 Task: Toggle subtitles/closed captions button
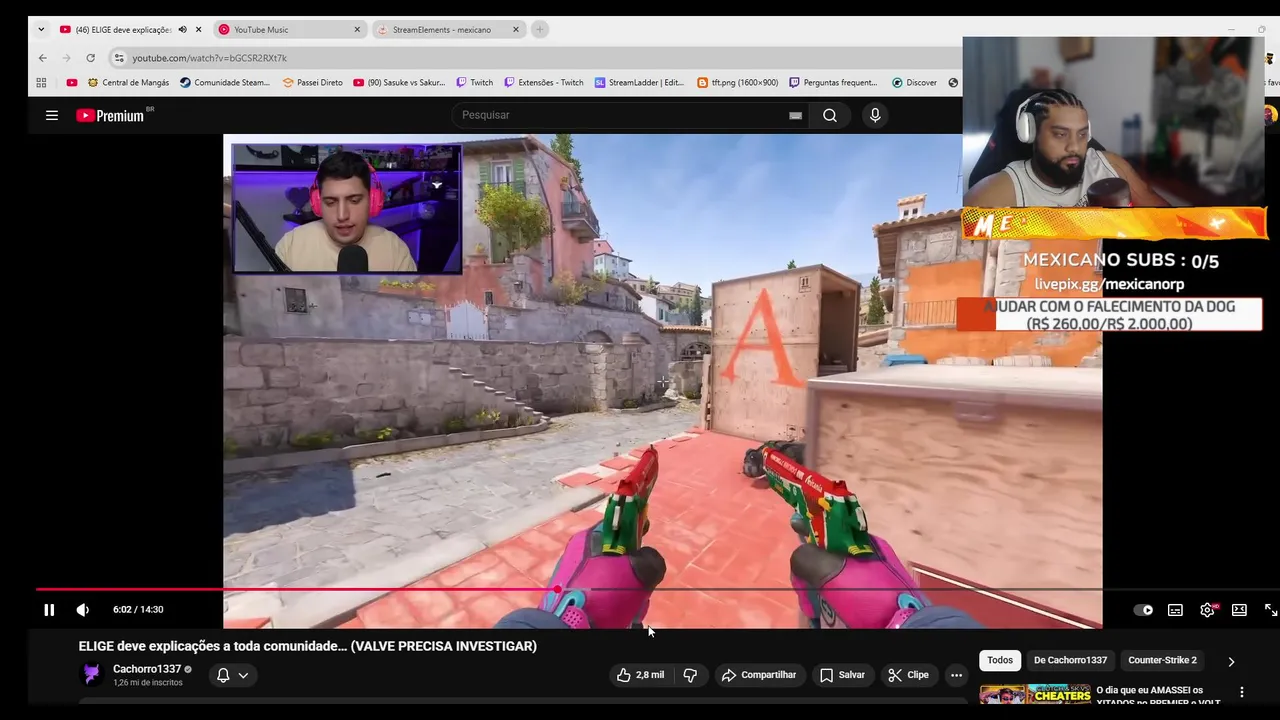(1175, 610)
